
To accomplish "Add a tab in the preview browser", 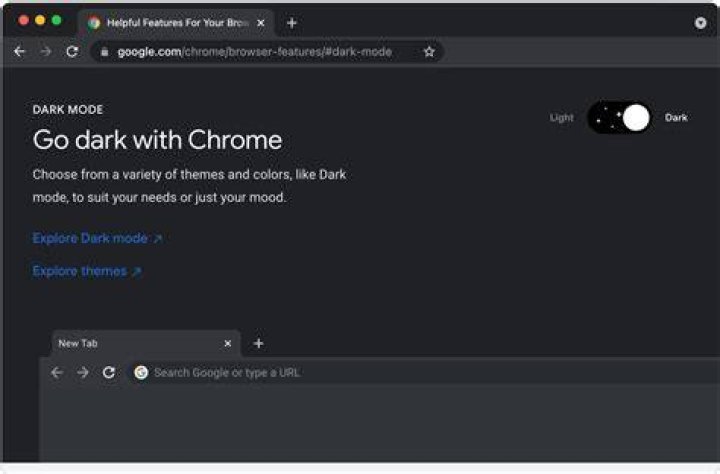I will click(x=259, y=343).
